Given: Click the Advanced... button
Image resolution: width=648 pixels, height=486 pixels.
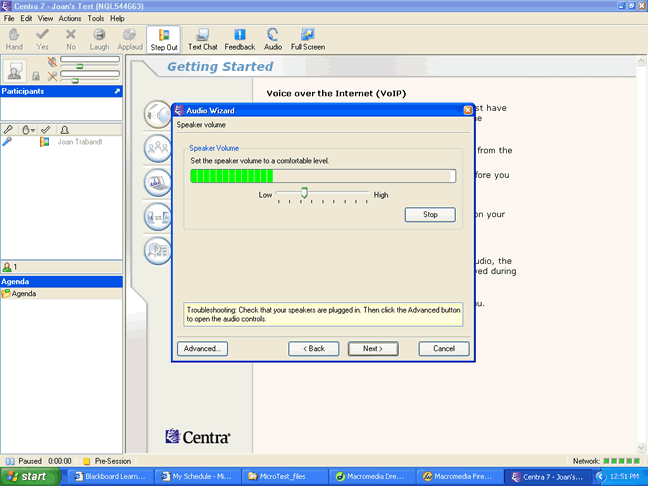Looking at the screenshot, I should coord(202,348).
